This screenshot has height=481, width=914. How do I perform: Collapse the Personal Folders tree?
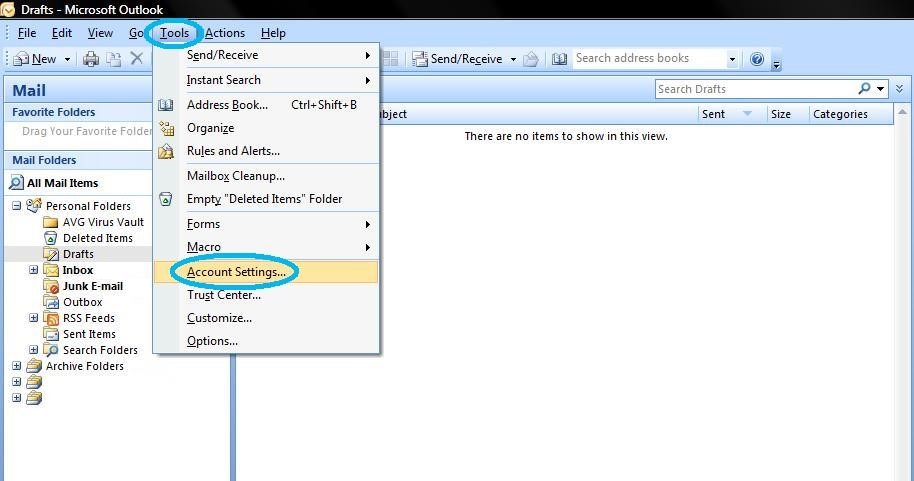(x=16, y=205)
